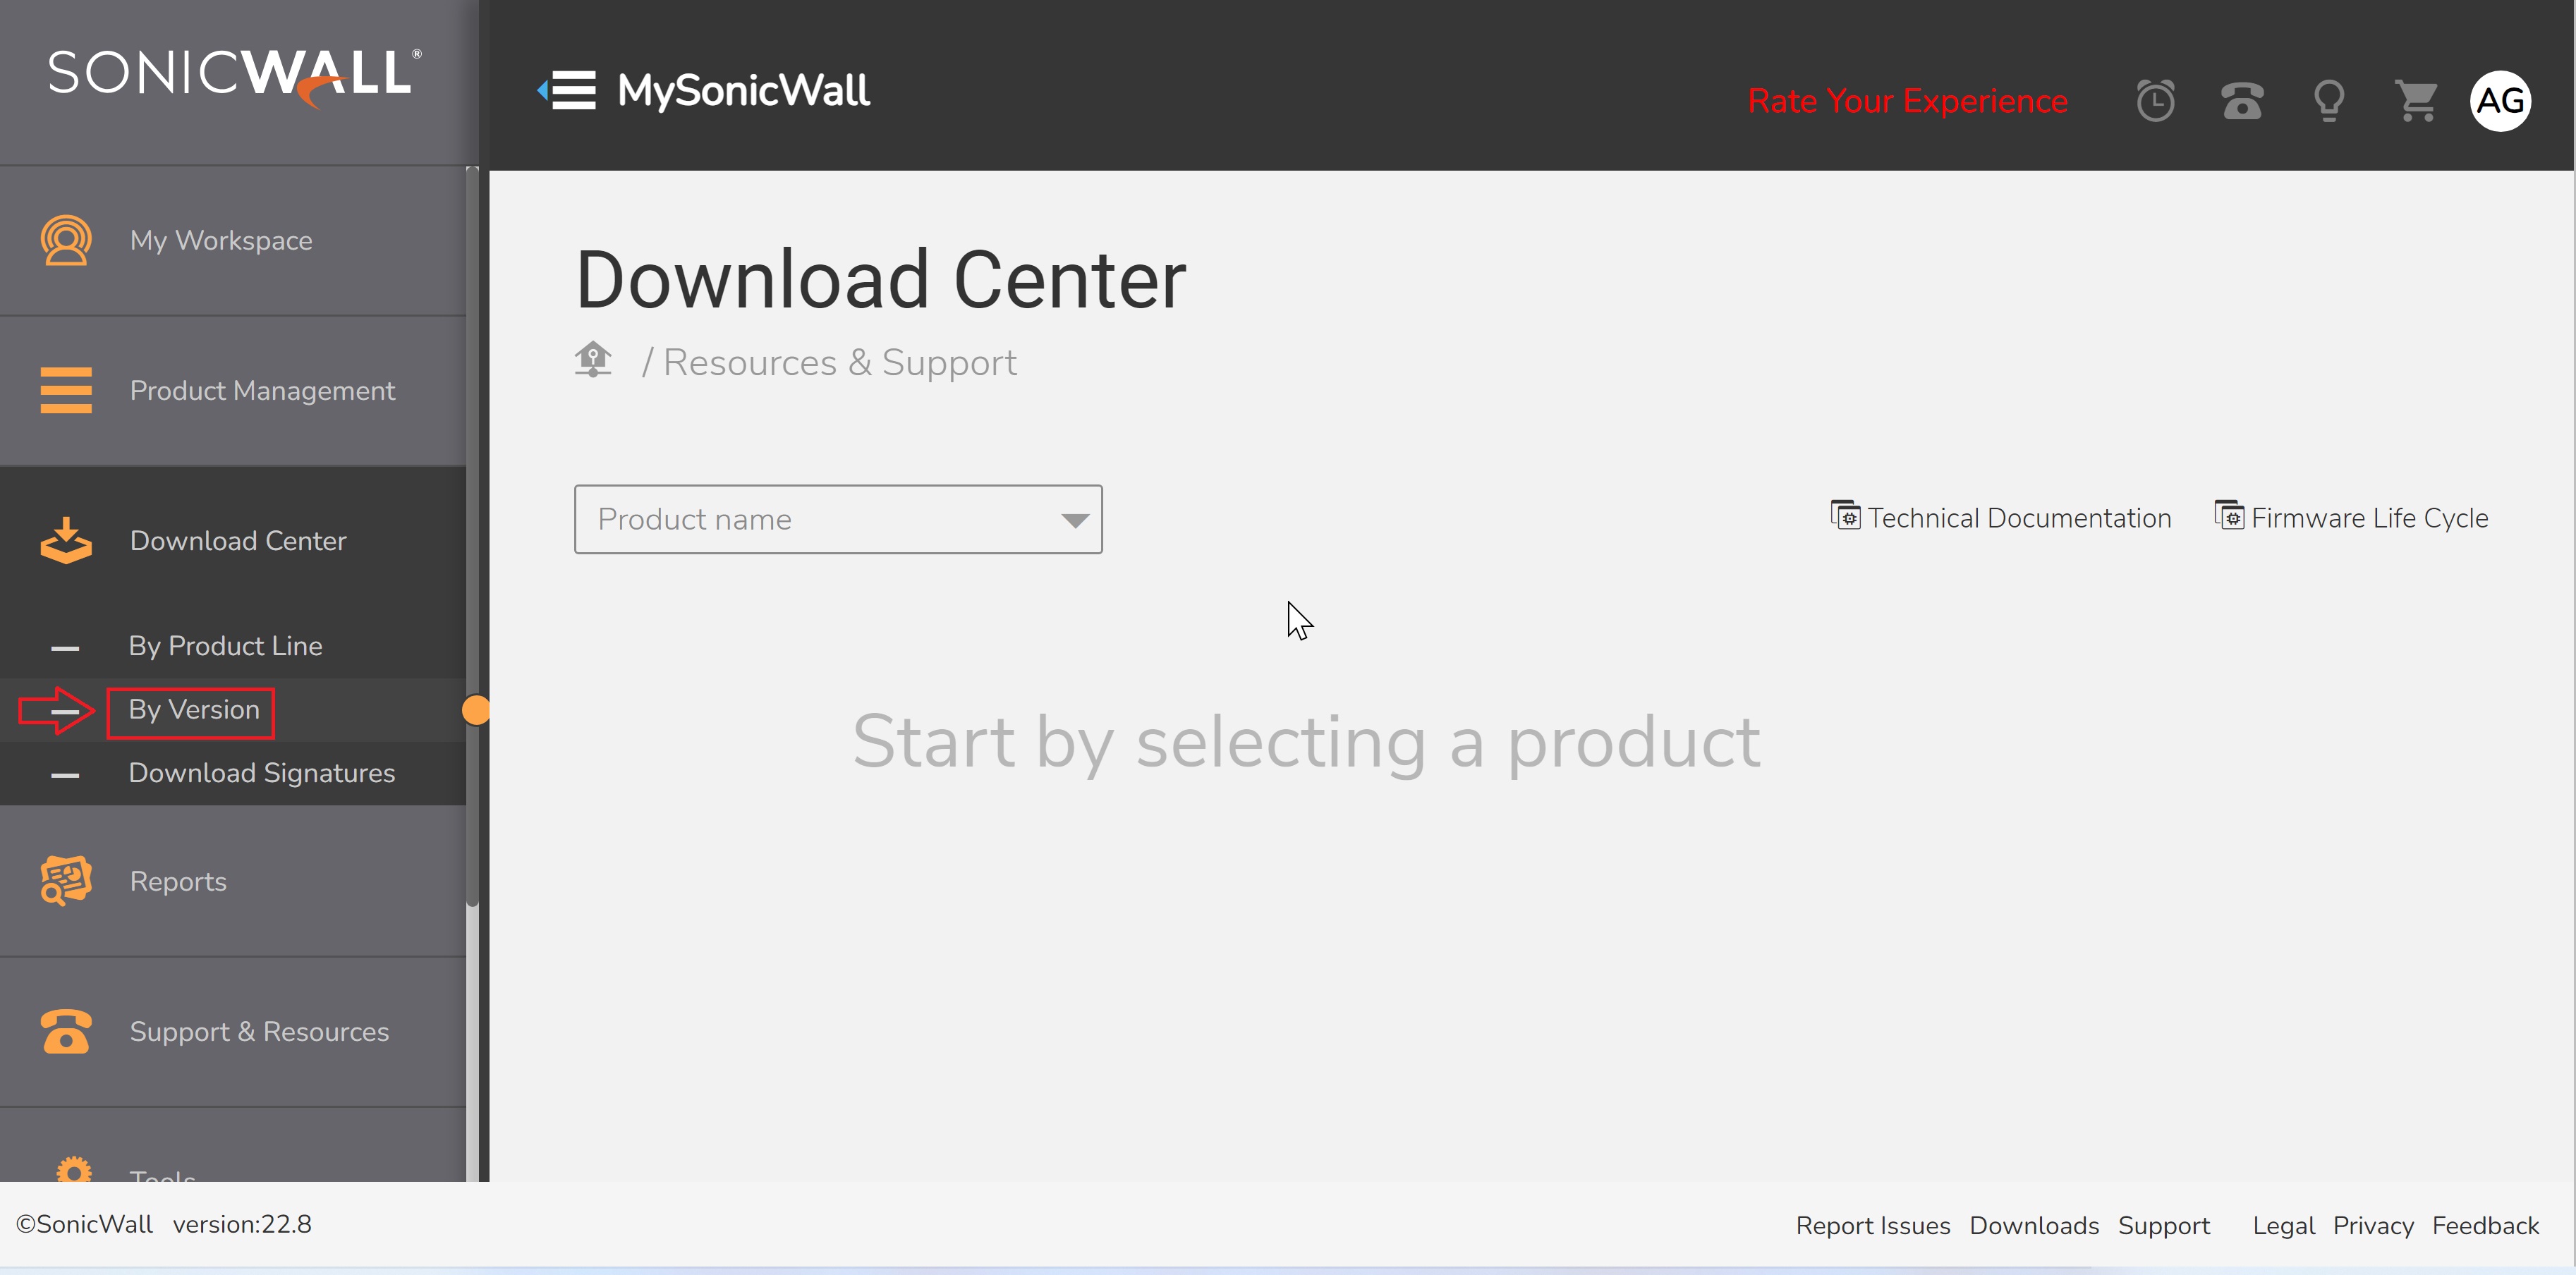Image resolution: width=2576 pixels, height=1275 pixels.
Task: Click Resources & Support breadcrumb
Action: tap(839, 362)
